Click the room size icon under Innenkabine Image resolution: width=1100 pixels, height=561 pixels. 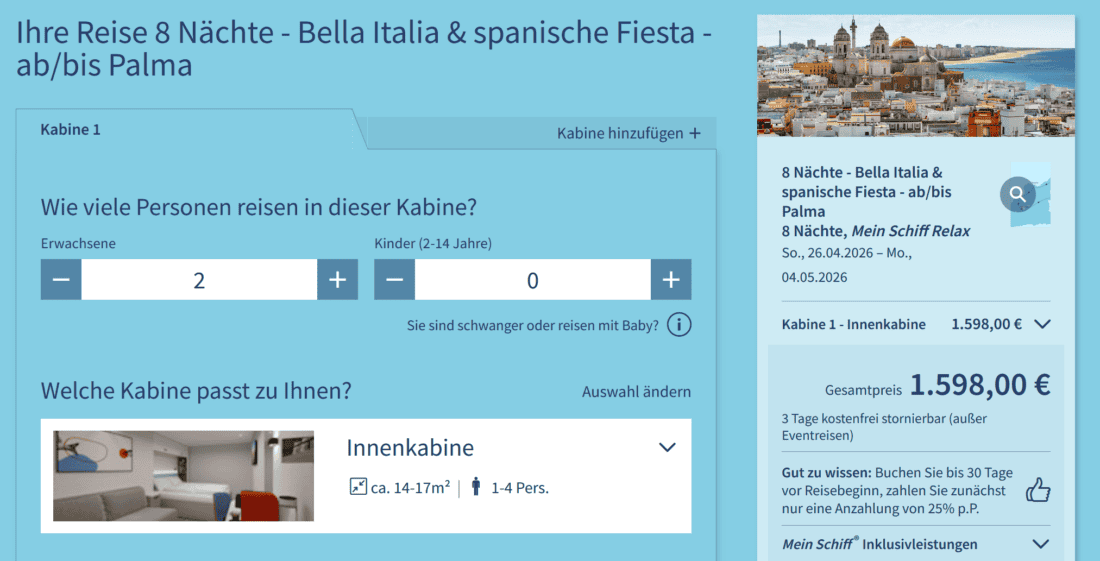pos(358,487)
